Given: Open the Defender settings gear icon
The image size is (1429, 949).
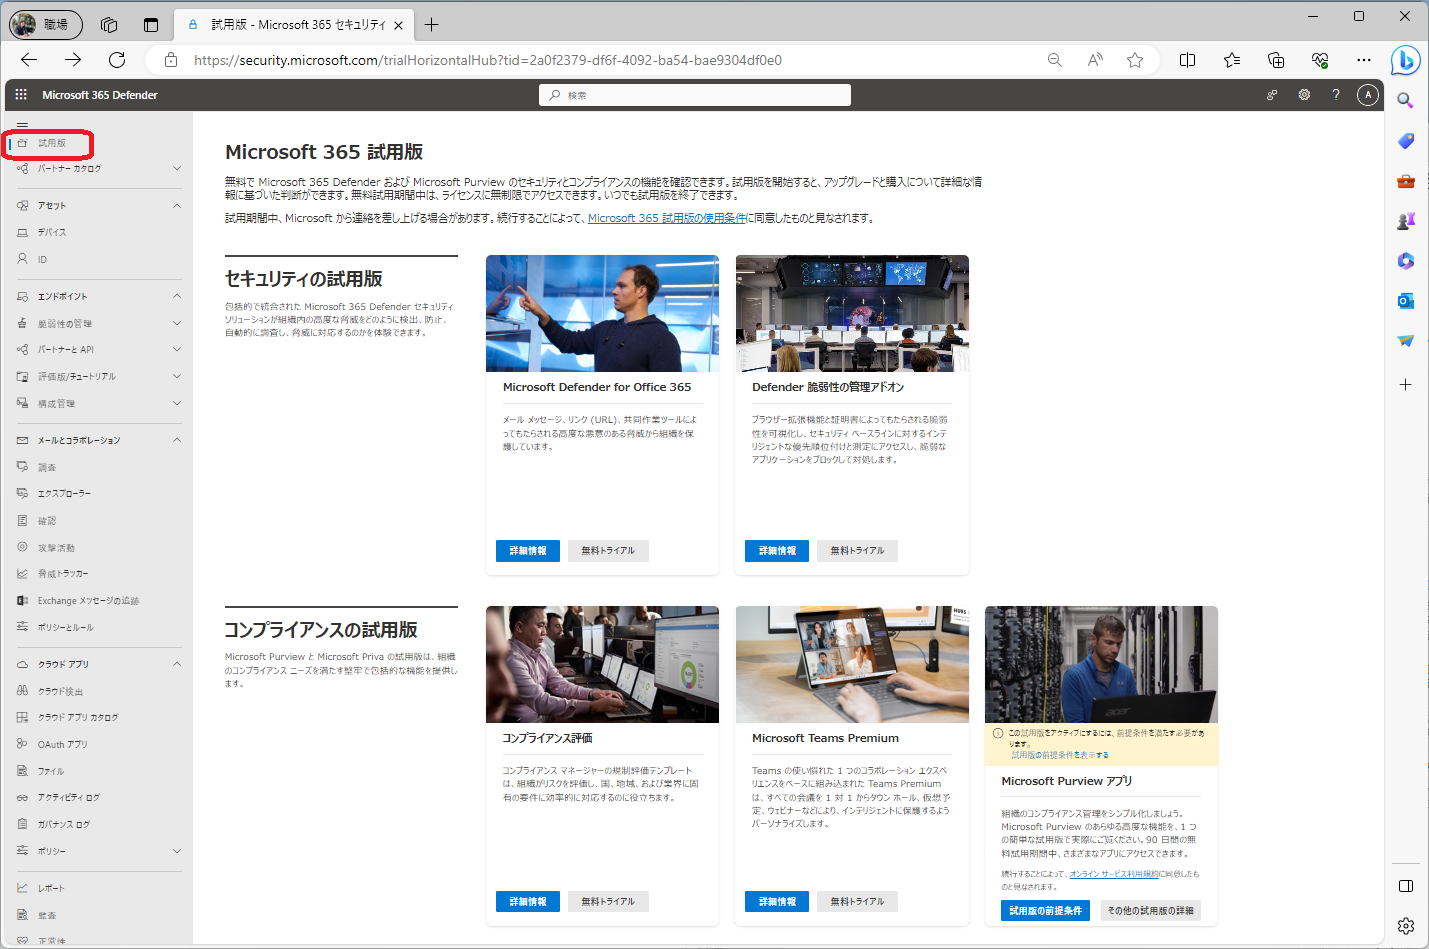Looking at the screenshot, I should click(x=1304, y=95).
